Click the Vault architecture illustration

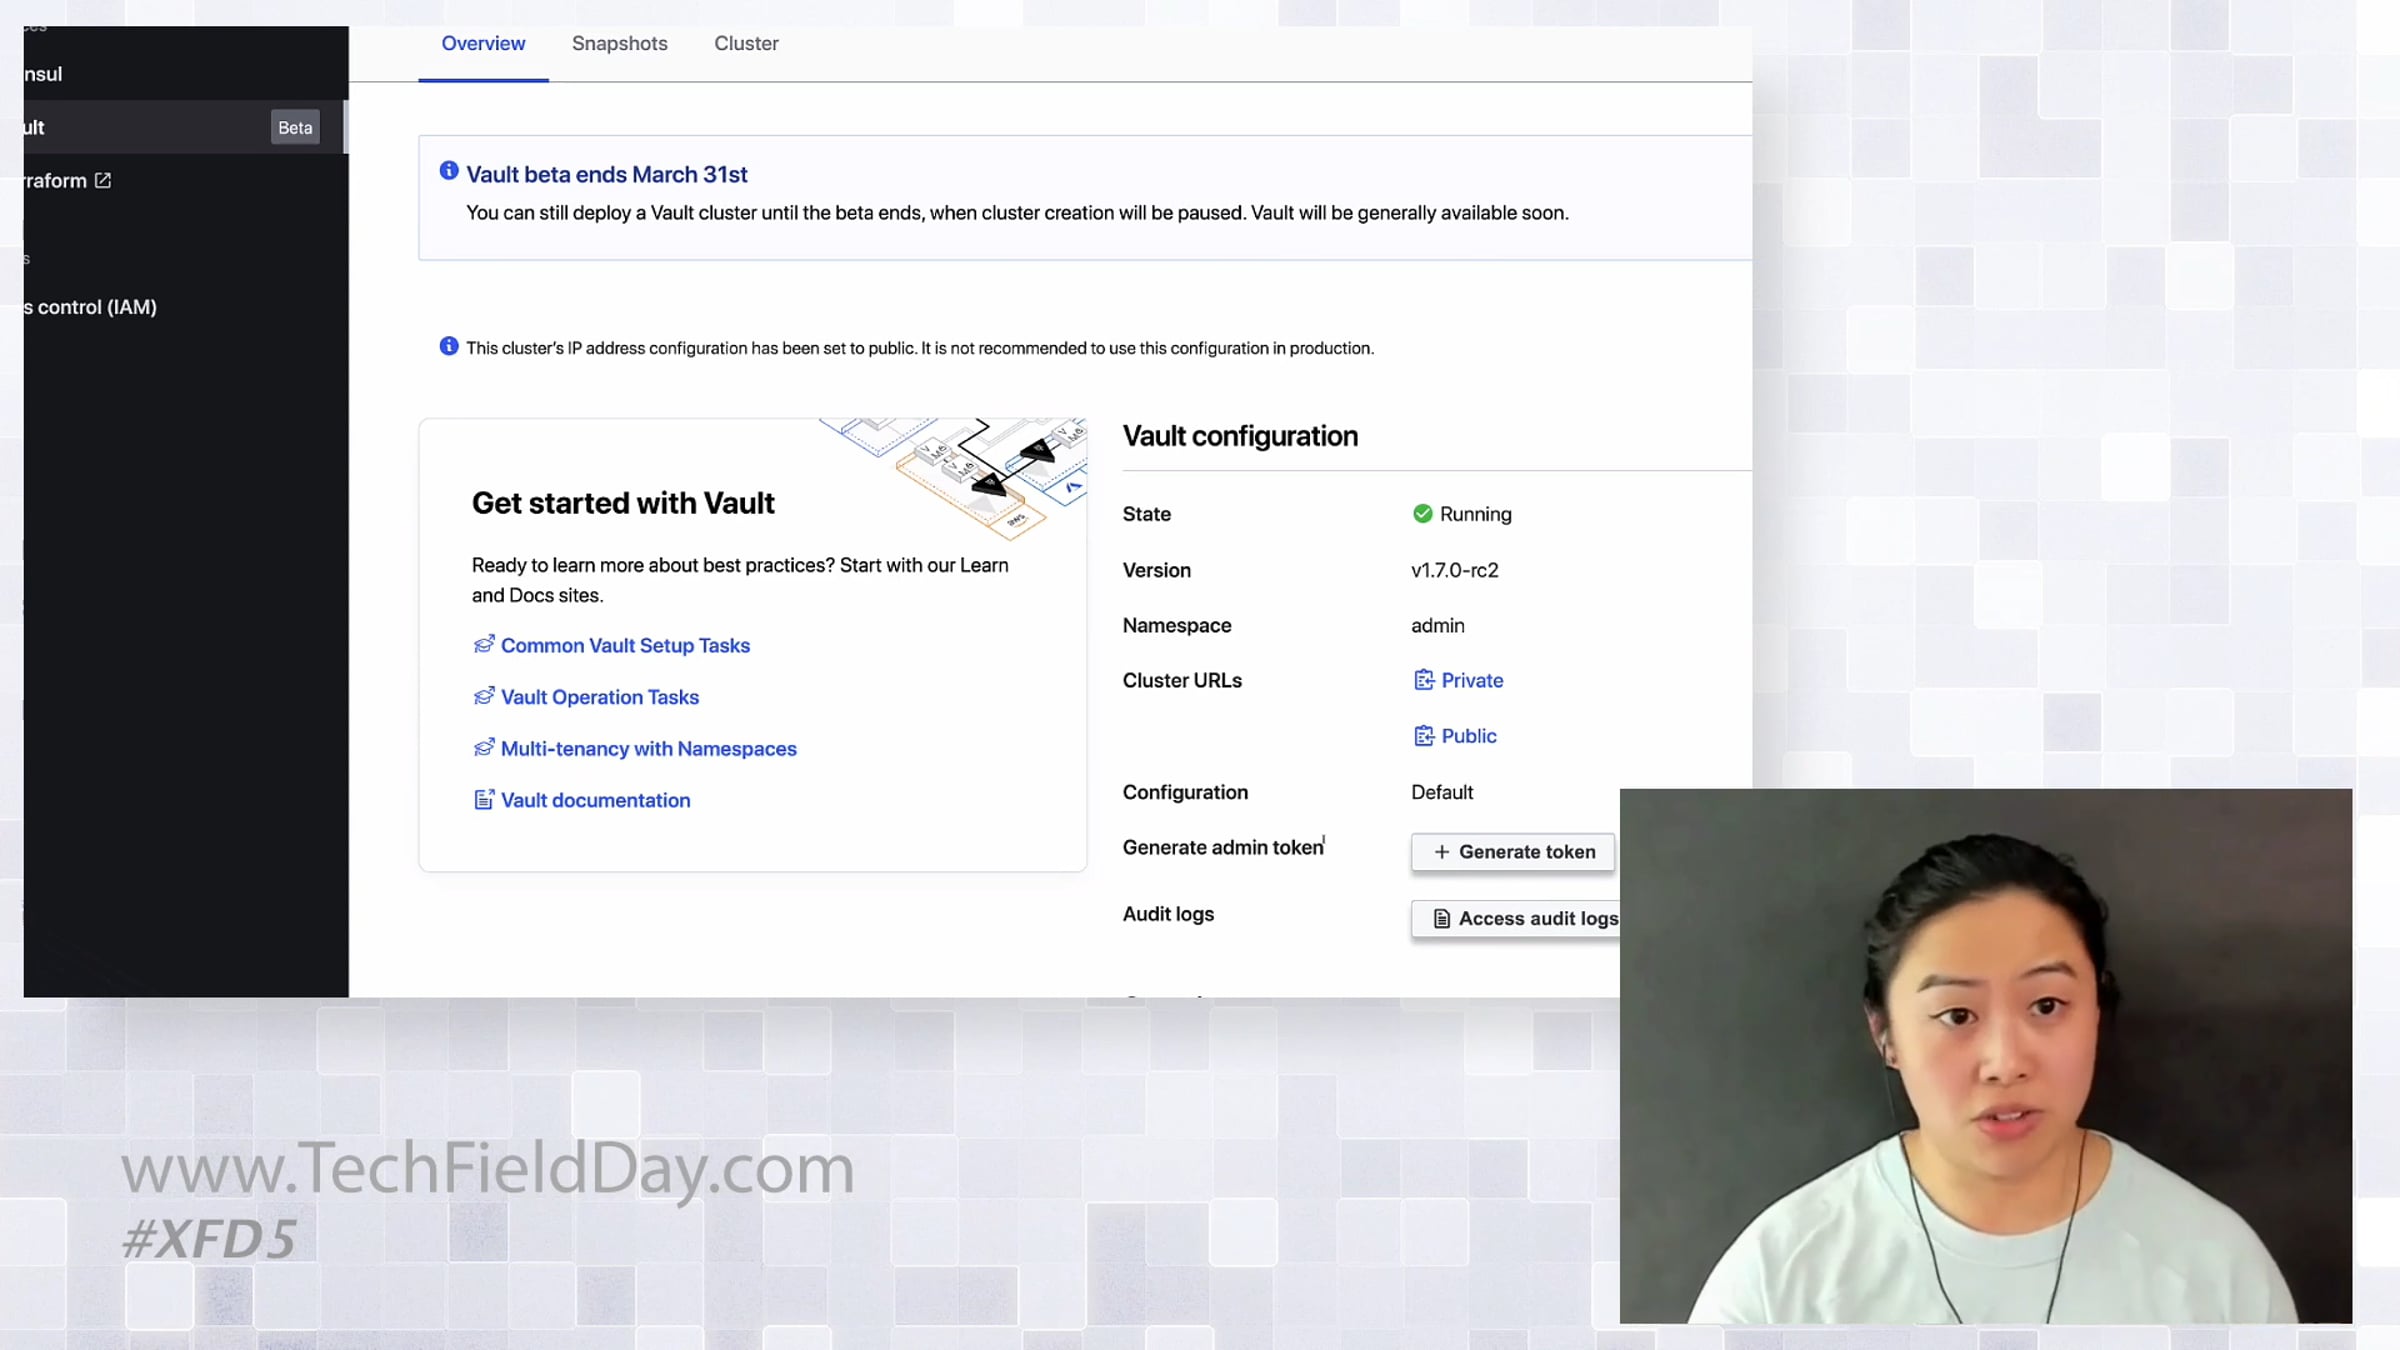pos(953,478)
